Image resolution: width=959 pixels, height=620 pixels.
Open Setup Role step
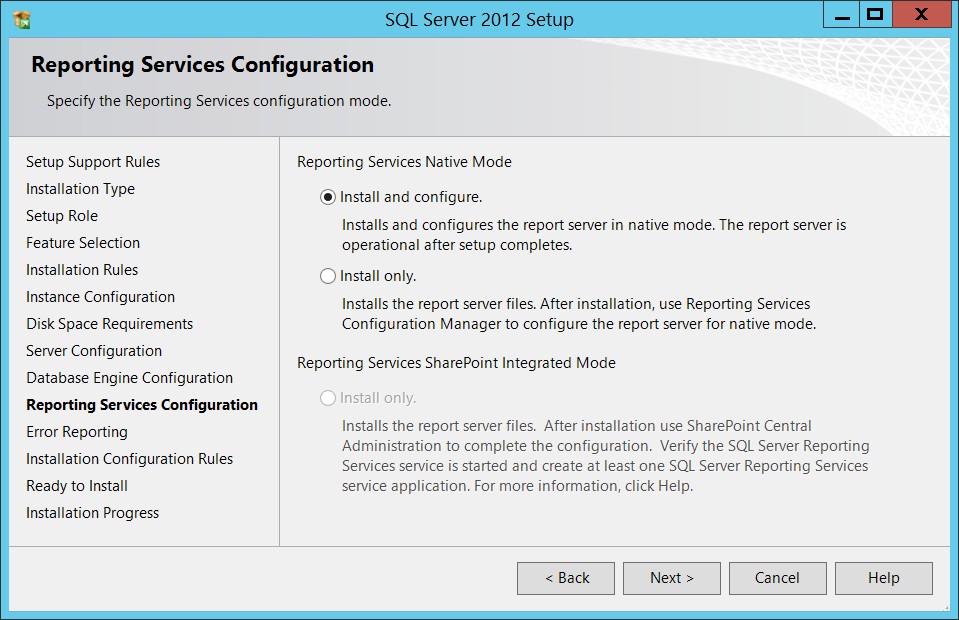pyautogui.click(x=62, y=216)
